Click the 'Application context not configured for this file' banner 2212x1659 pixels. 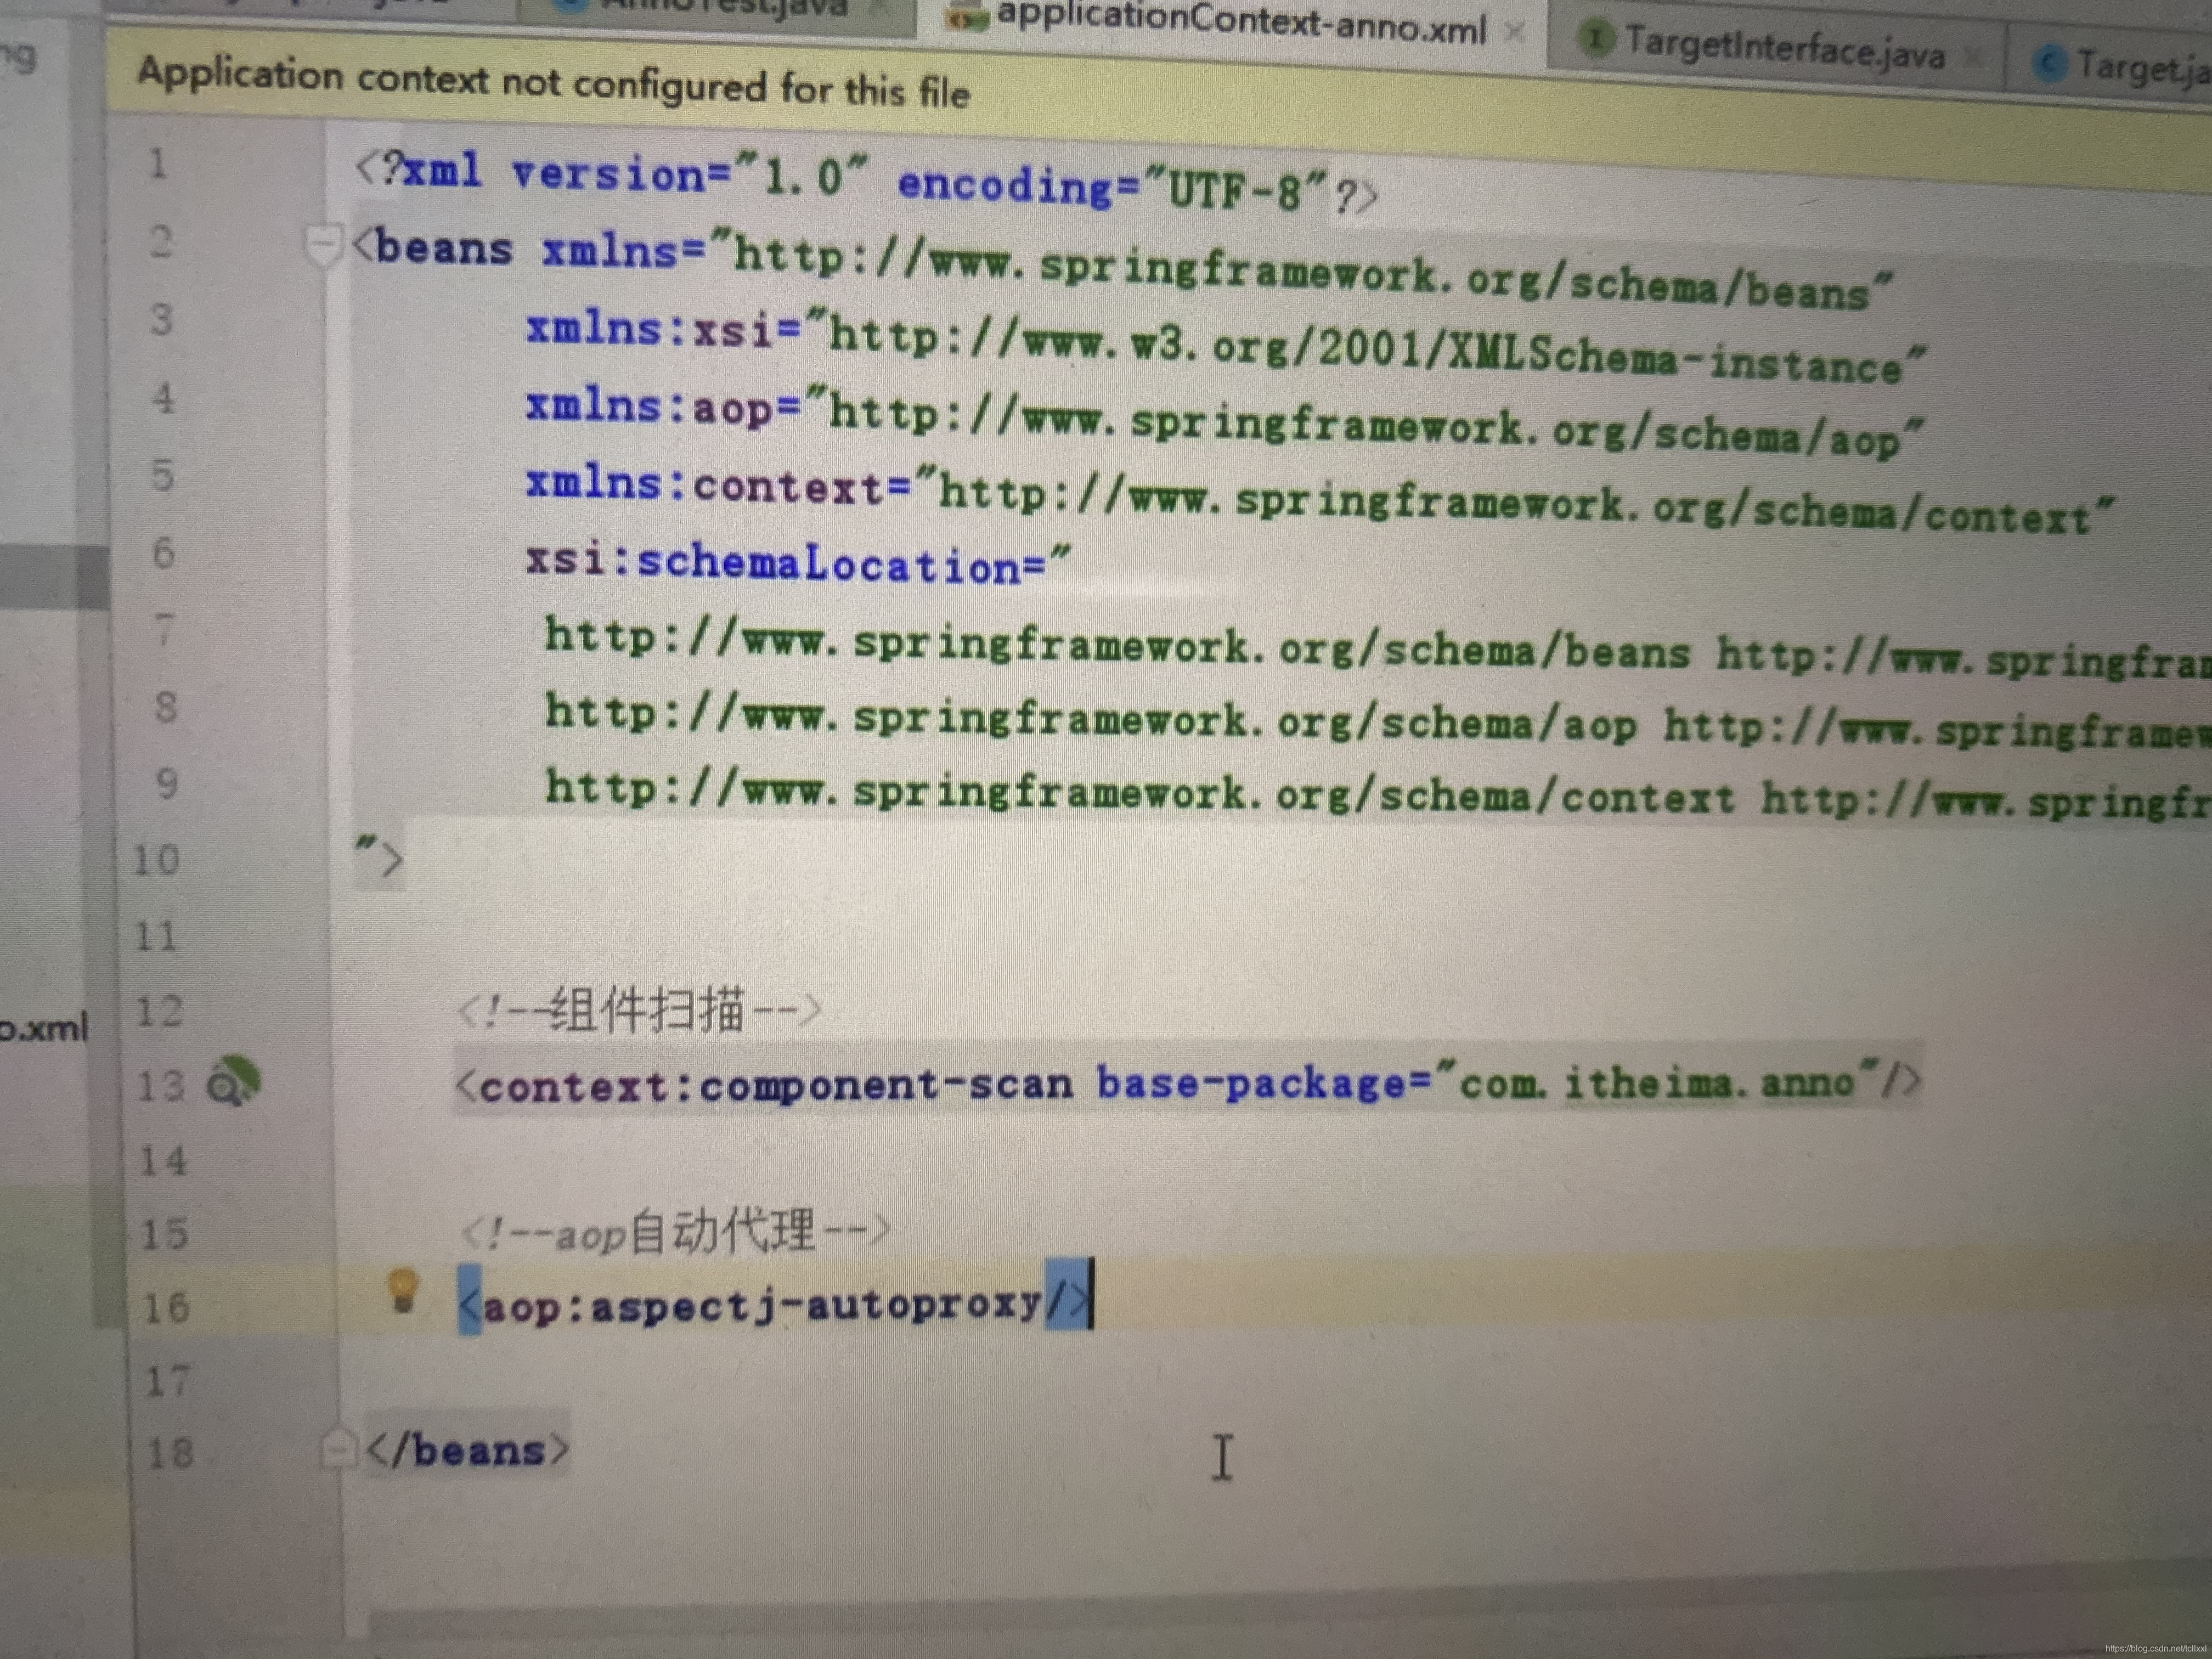(553, 83)
